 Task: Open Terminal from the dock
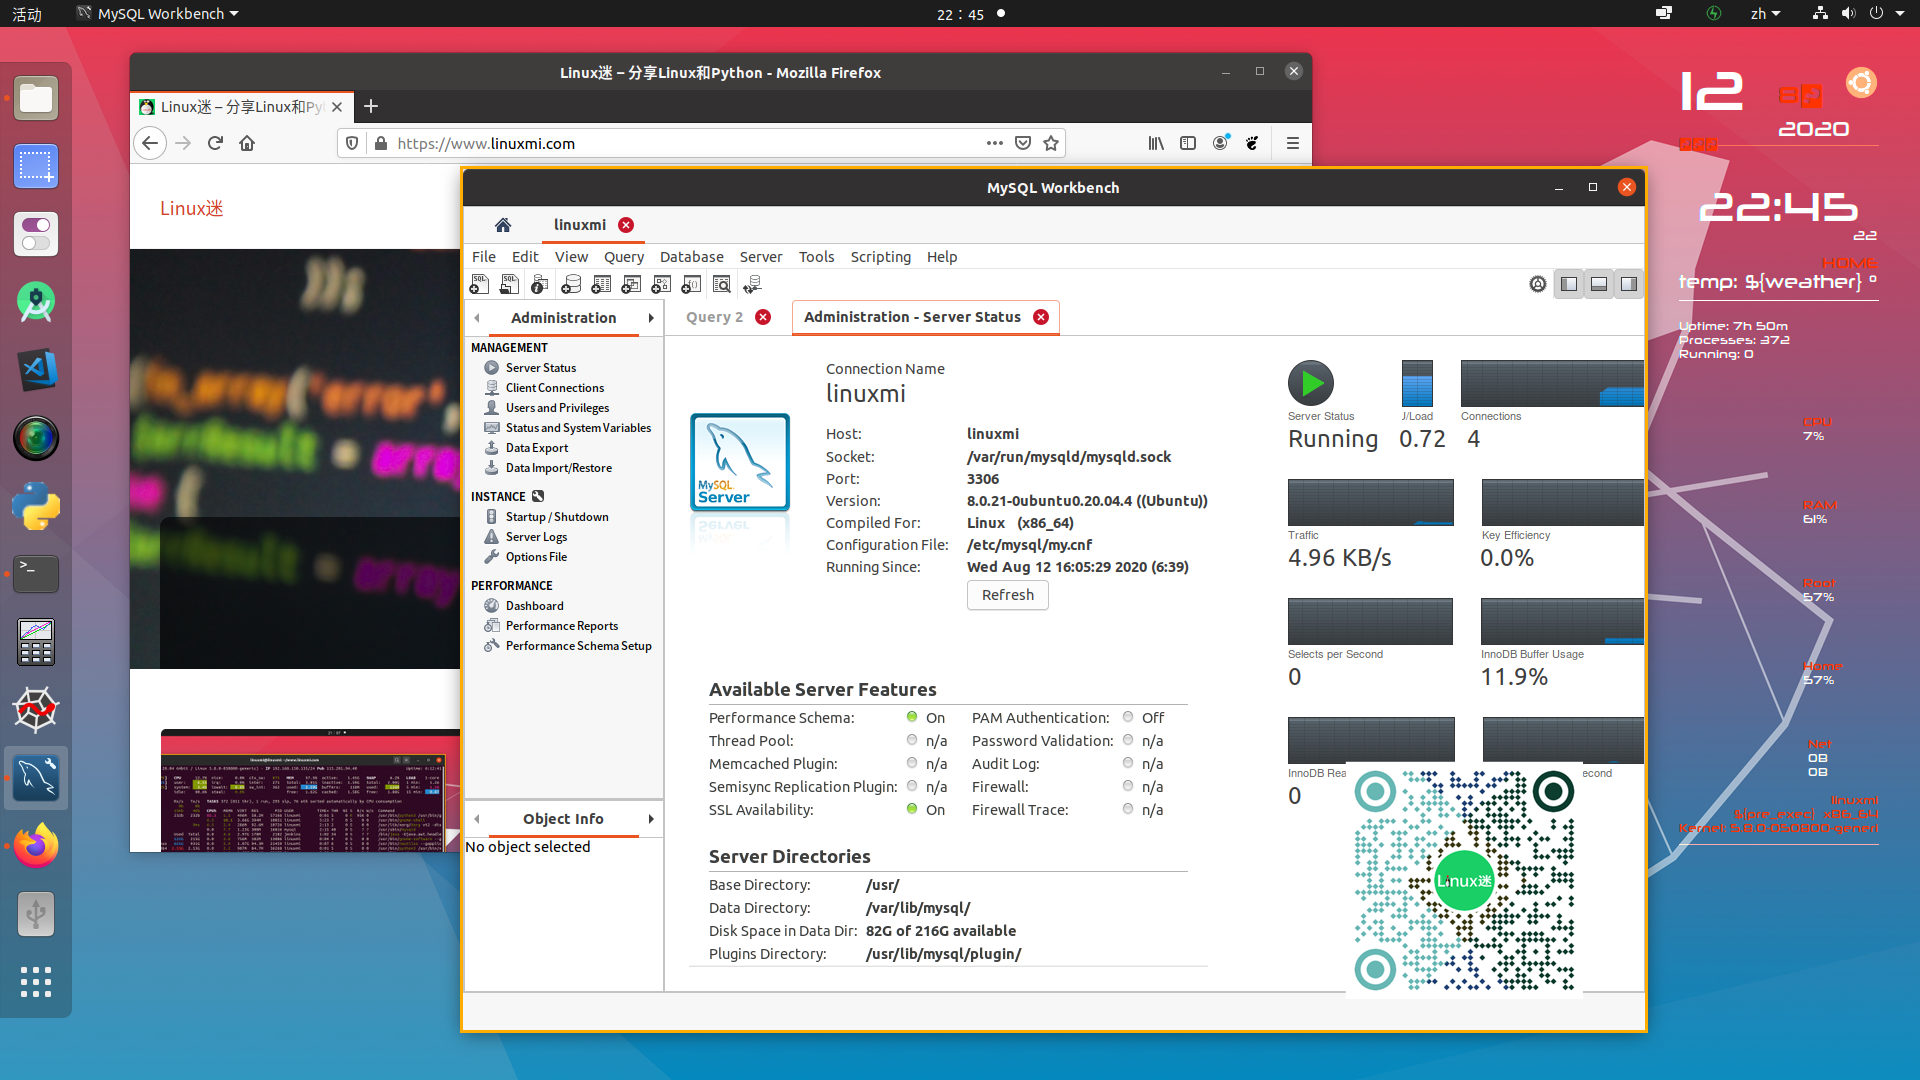(x=36, y=574)
